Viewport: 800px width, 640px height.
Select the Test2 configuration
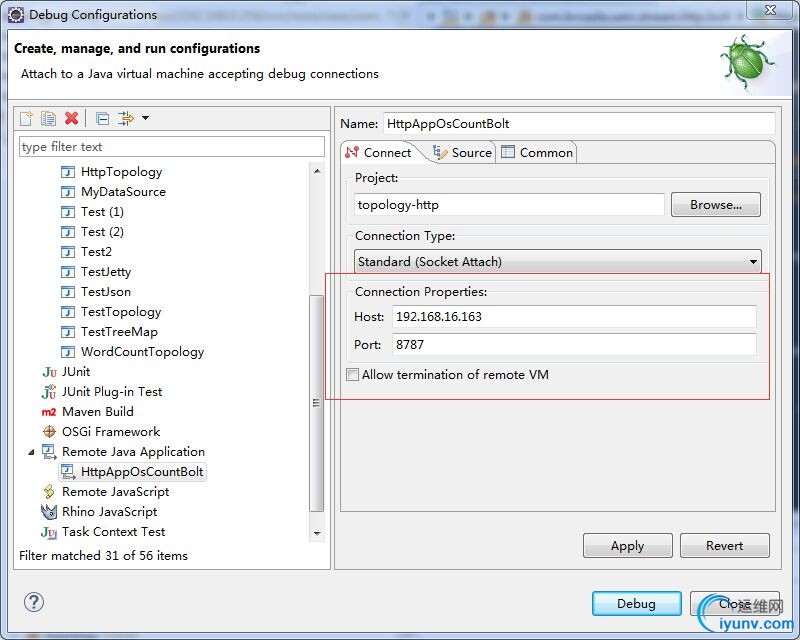click(96, 252)
